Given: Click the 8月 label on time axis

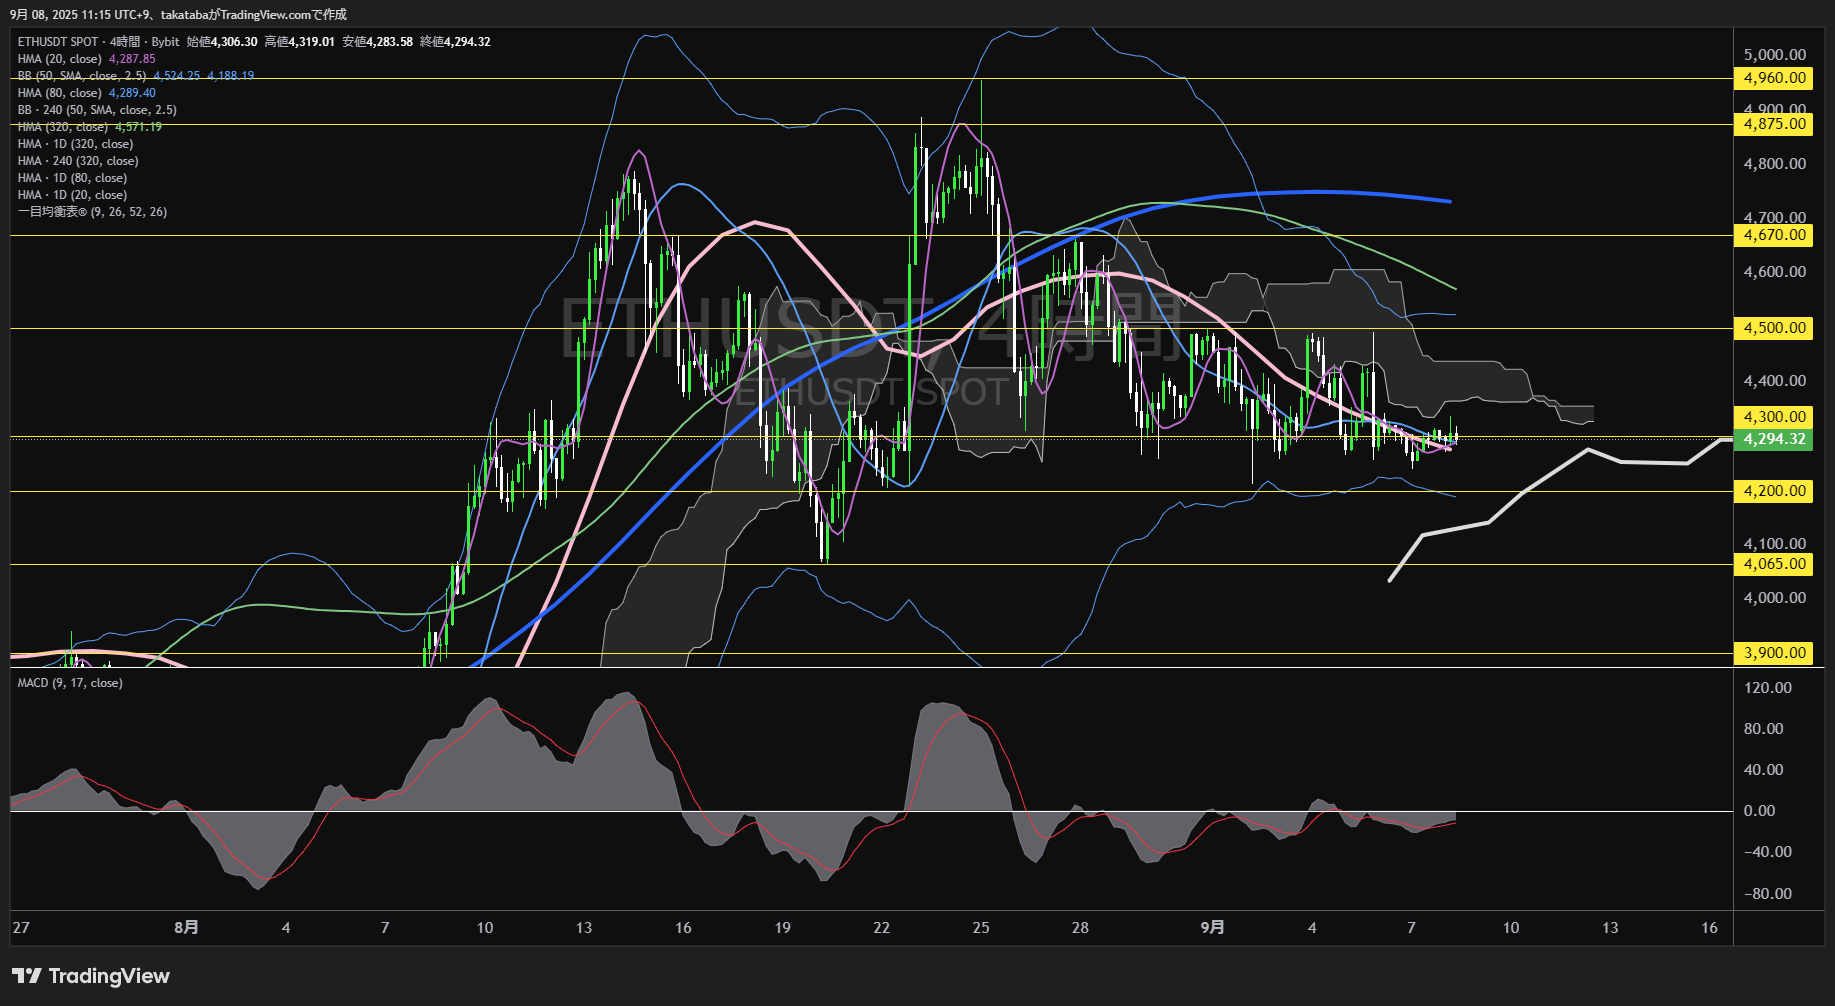Looking at the screenshot, I should 186,928.
